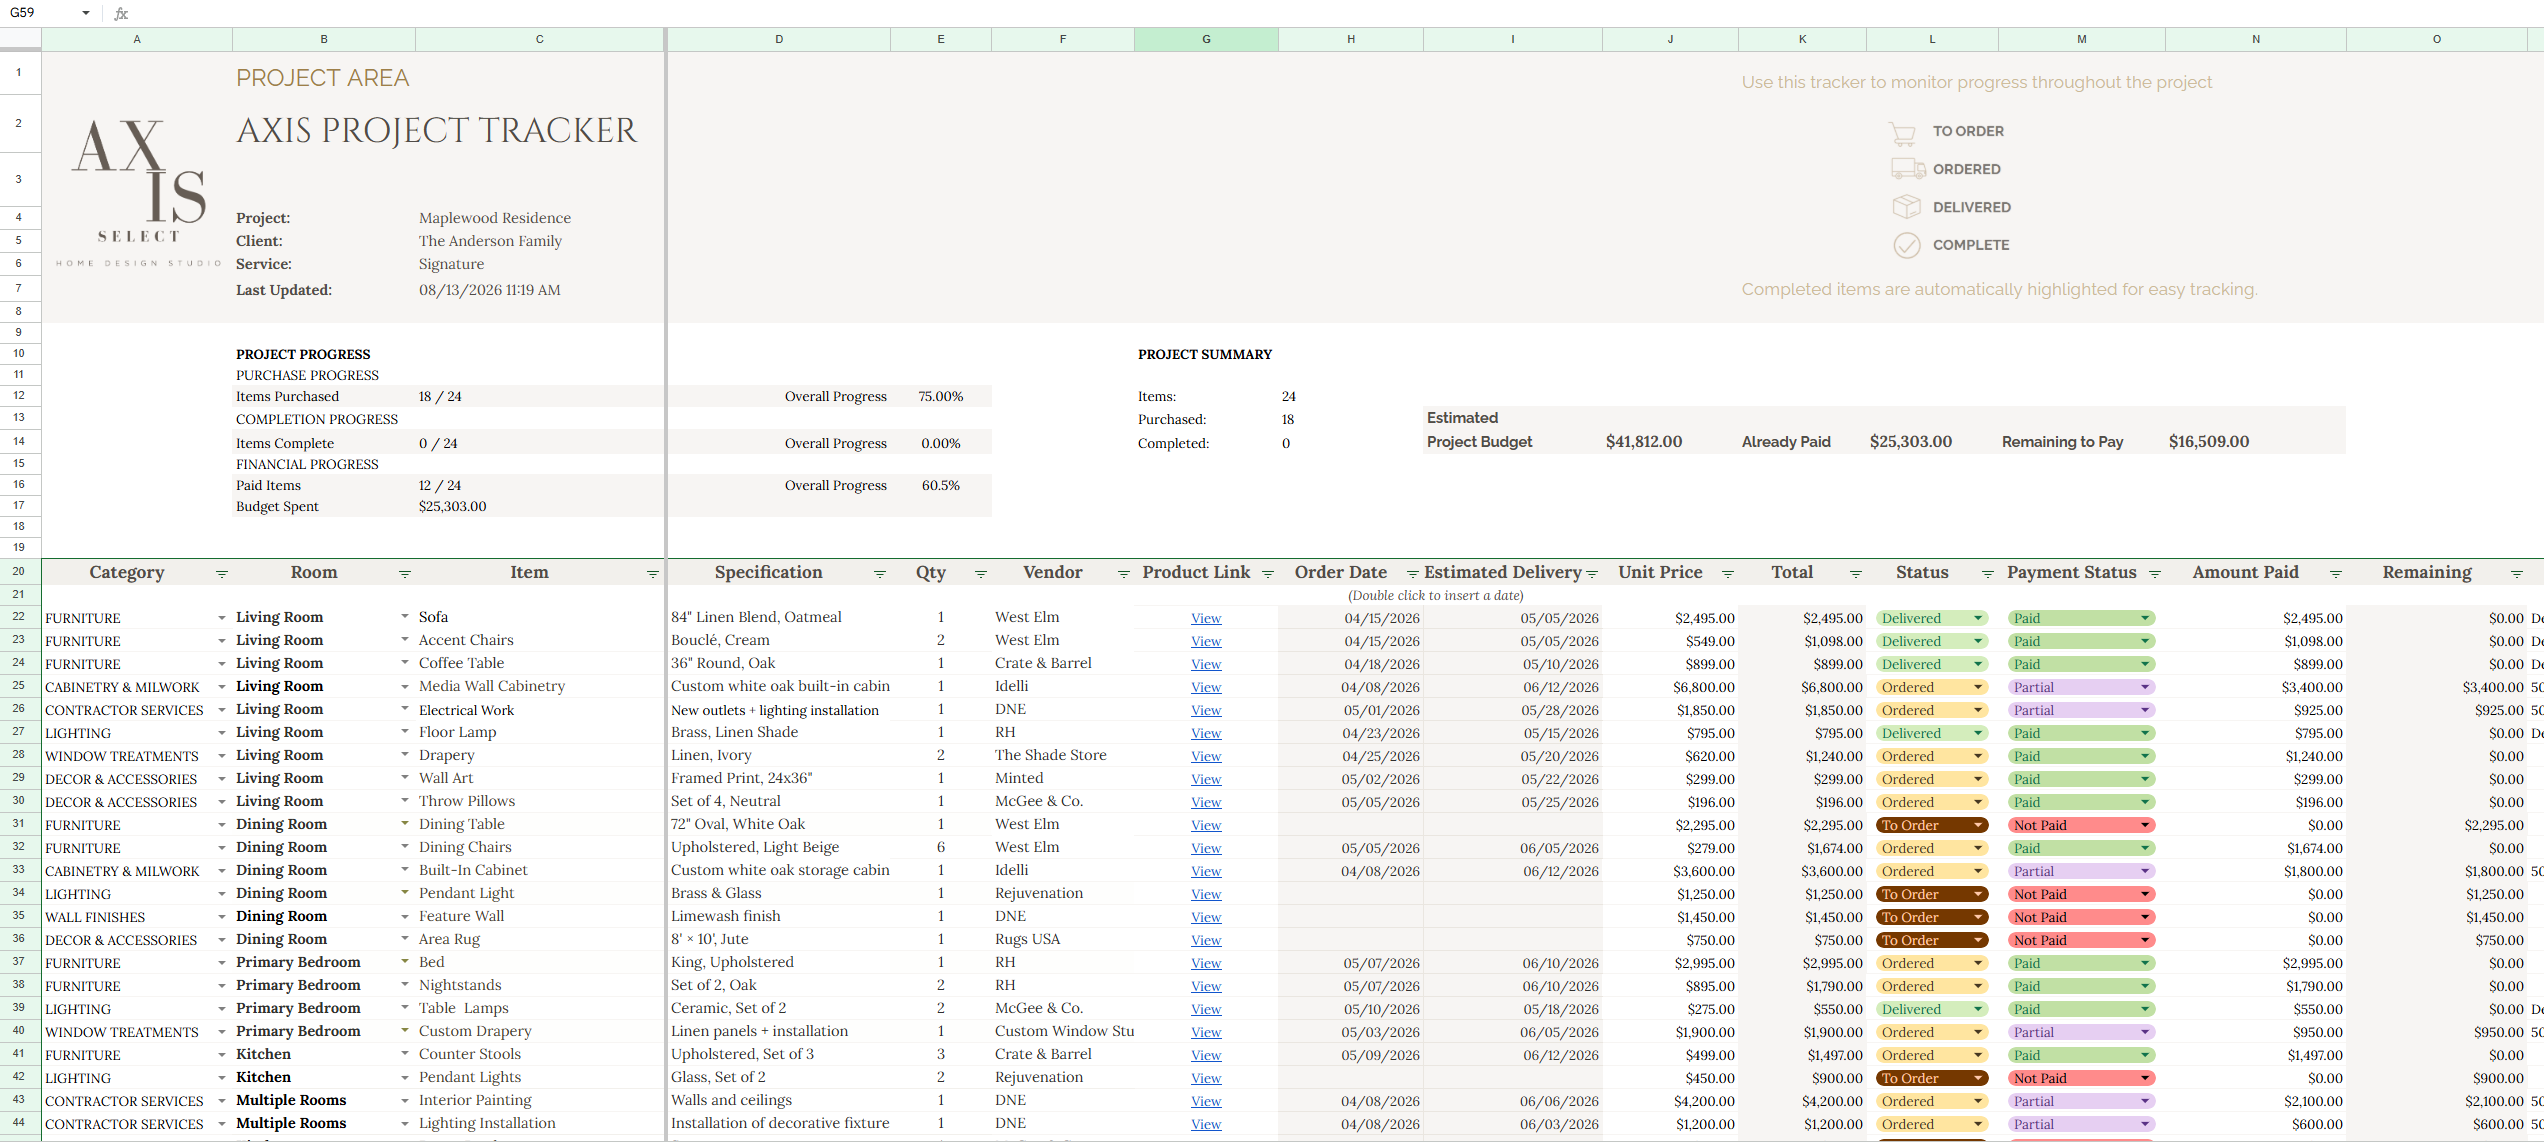Open the Order Date column filter icon
The image size is (2544, 1142).
click(x=1413, y=574)
